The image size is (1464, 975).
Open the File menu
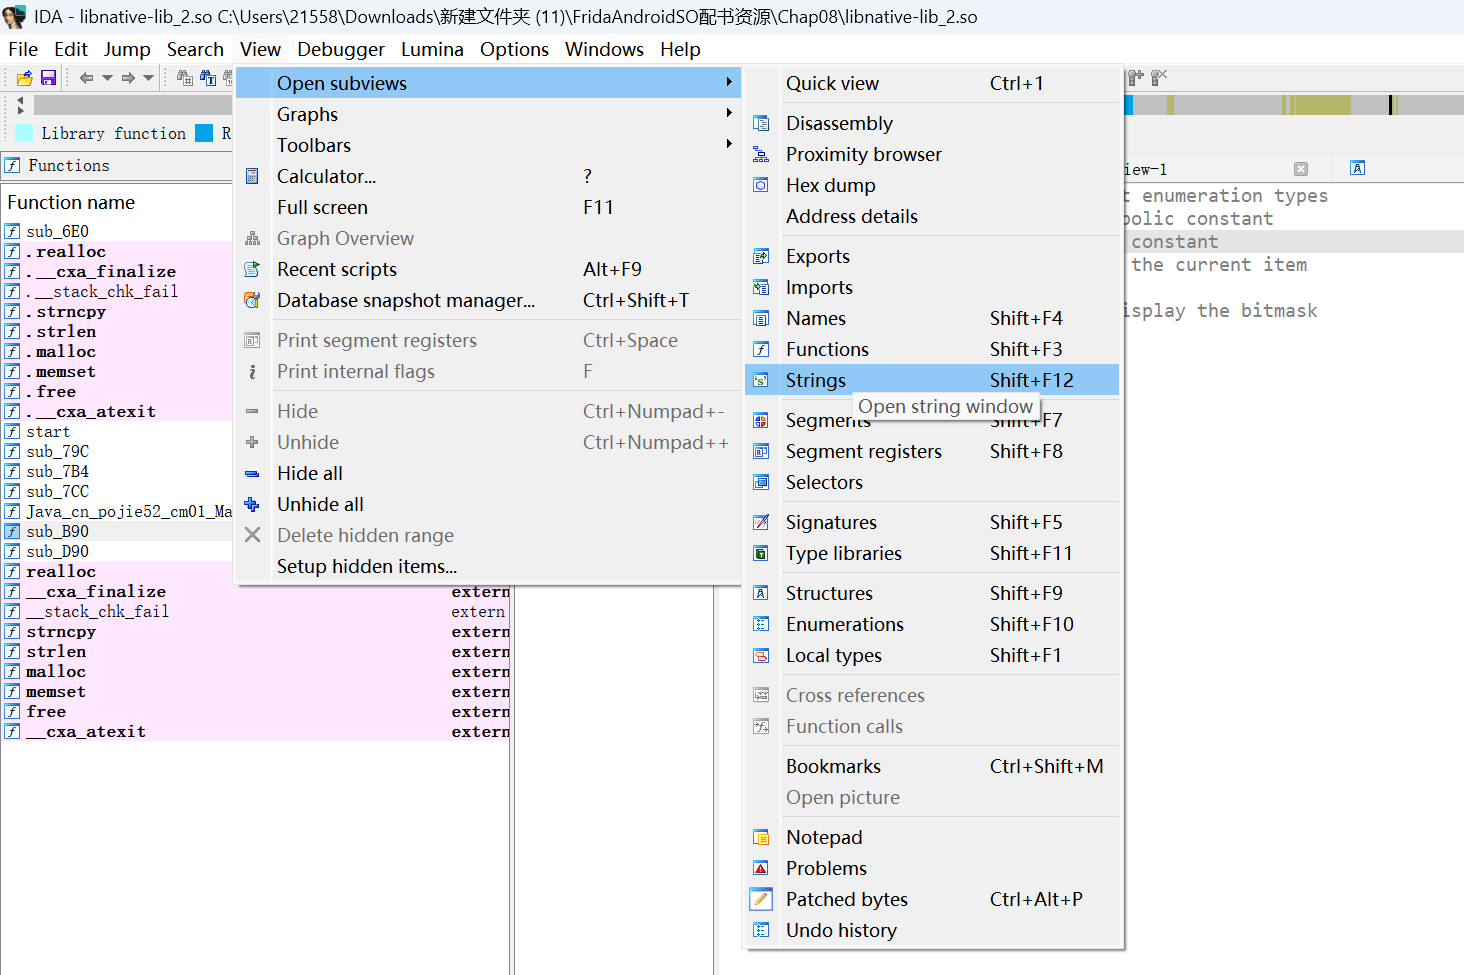[x=23, y=49]
